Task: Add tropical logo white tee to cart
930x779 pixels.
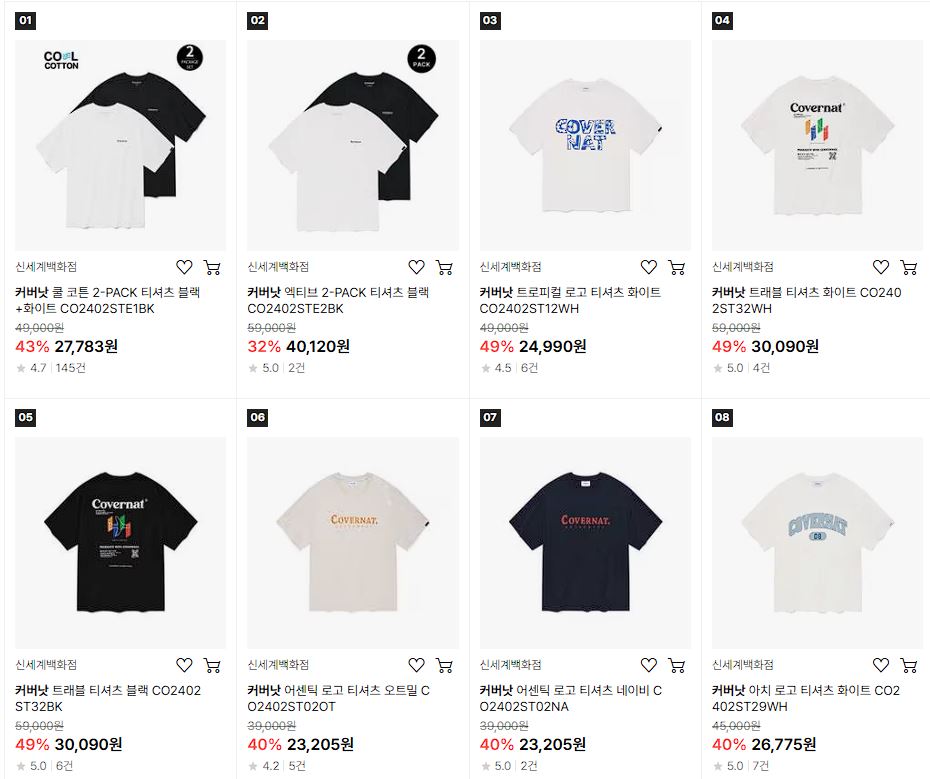Action: click(677, 268)
